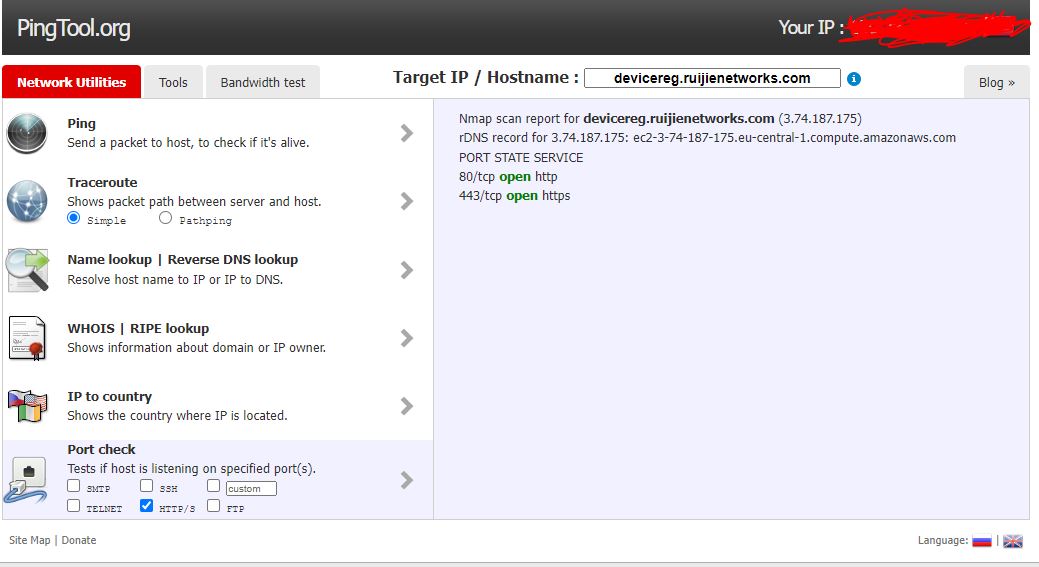Run Port check via its arrow chevron
This screenshot has height=567, width=1039.
click(x=406, y=480)
